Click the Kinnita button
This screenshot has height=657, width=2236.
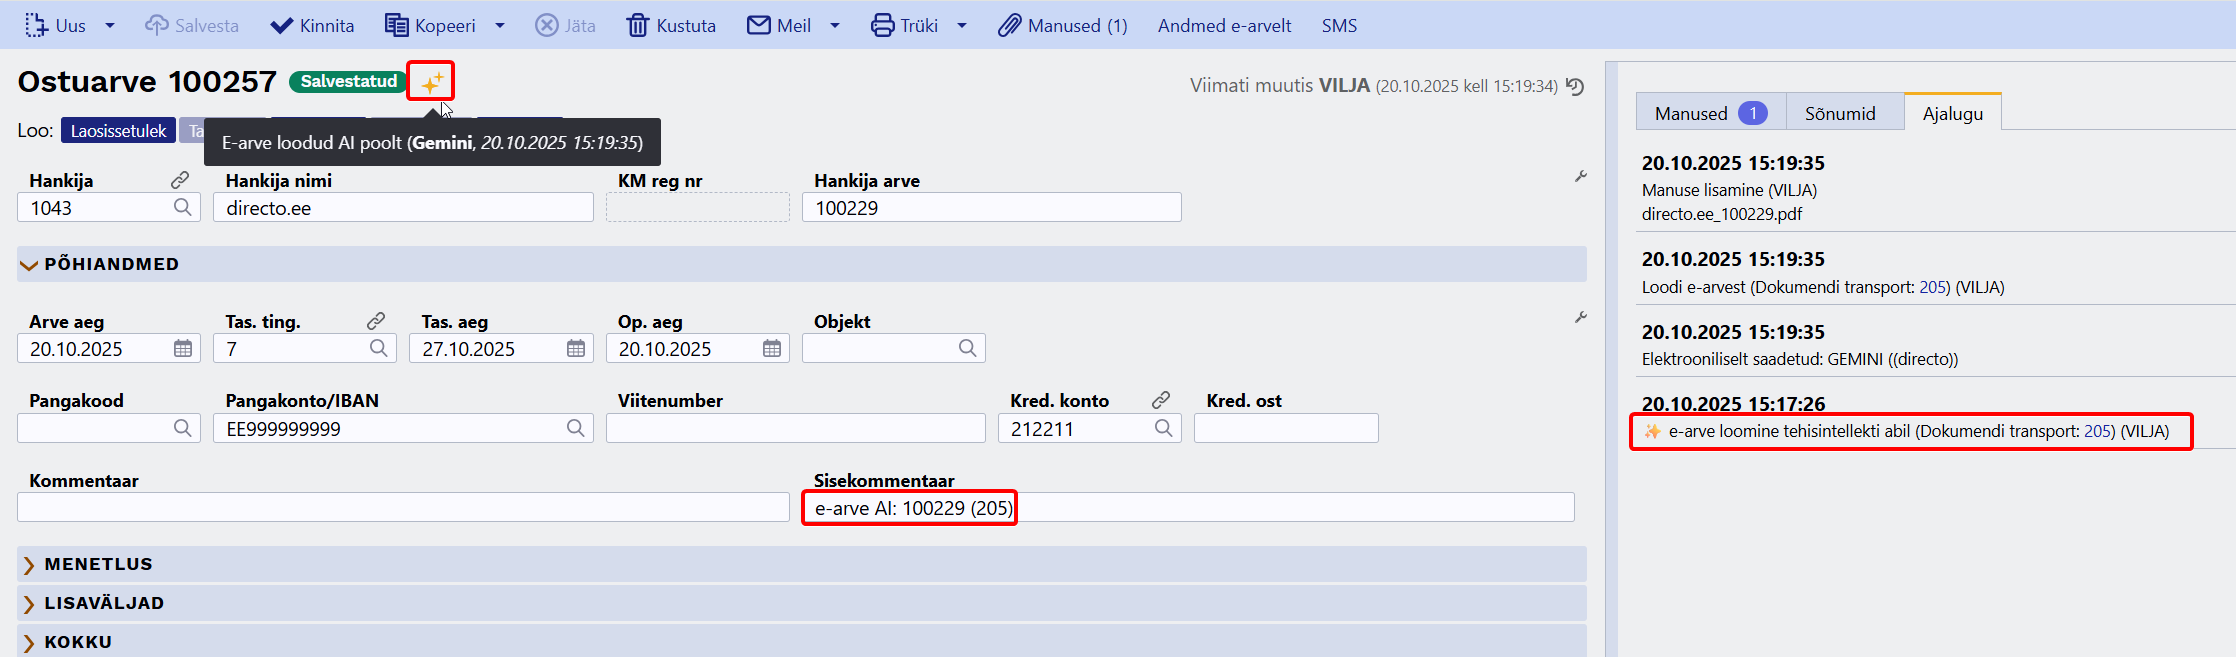(x=312, y=26)
